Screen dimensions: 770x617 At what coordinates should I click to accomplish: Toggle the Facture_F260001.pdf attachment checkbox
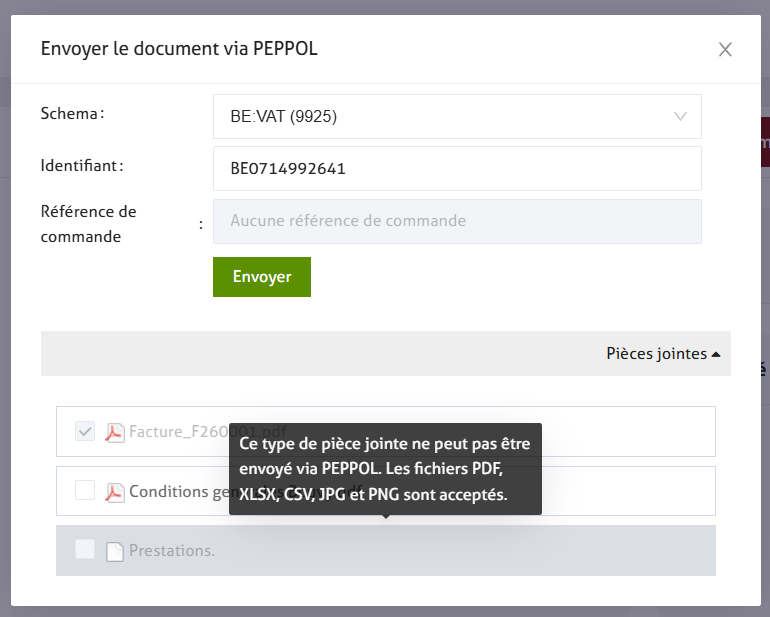pos(85,431)
